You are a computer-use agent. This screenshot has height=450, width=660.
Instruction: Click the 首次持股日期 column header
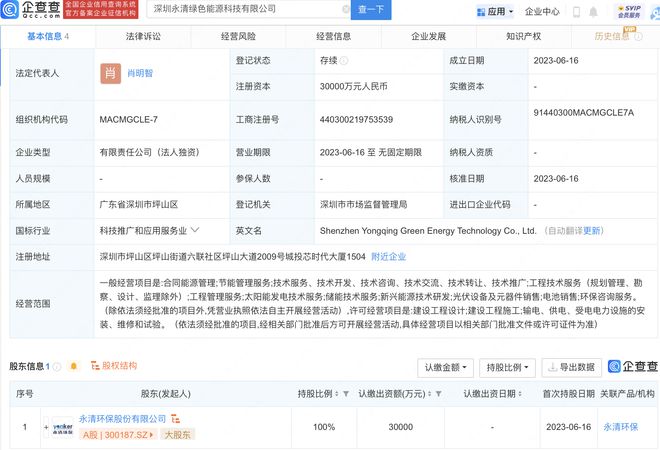click(568, 394)
